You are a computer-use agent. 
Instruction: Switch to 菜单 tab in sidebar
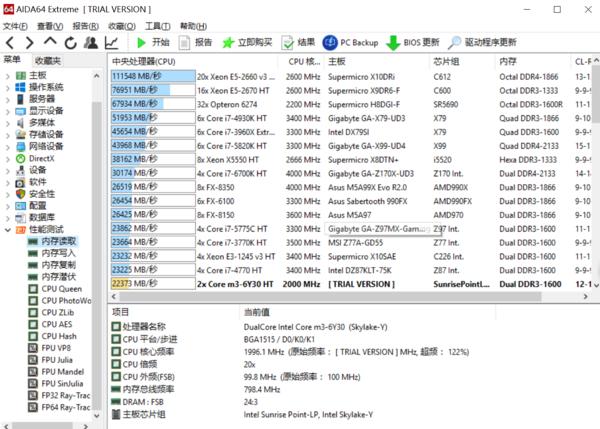point(12,60)
